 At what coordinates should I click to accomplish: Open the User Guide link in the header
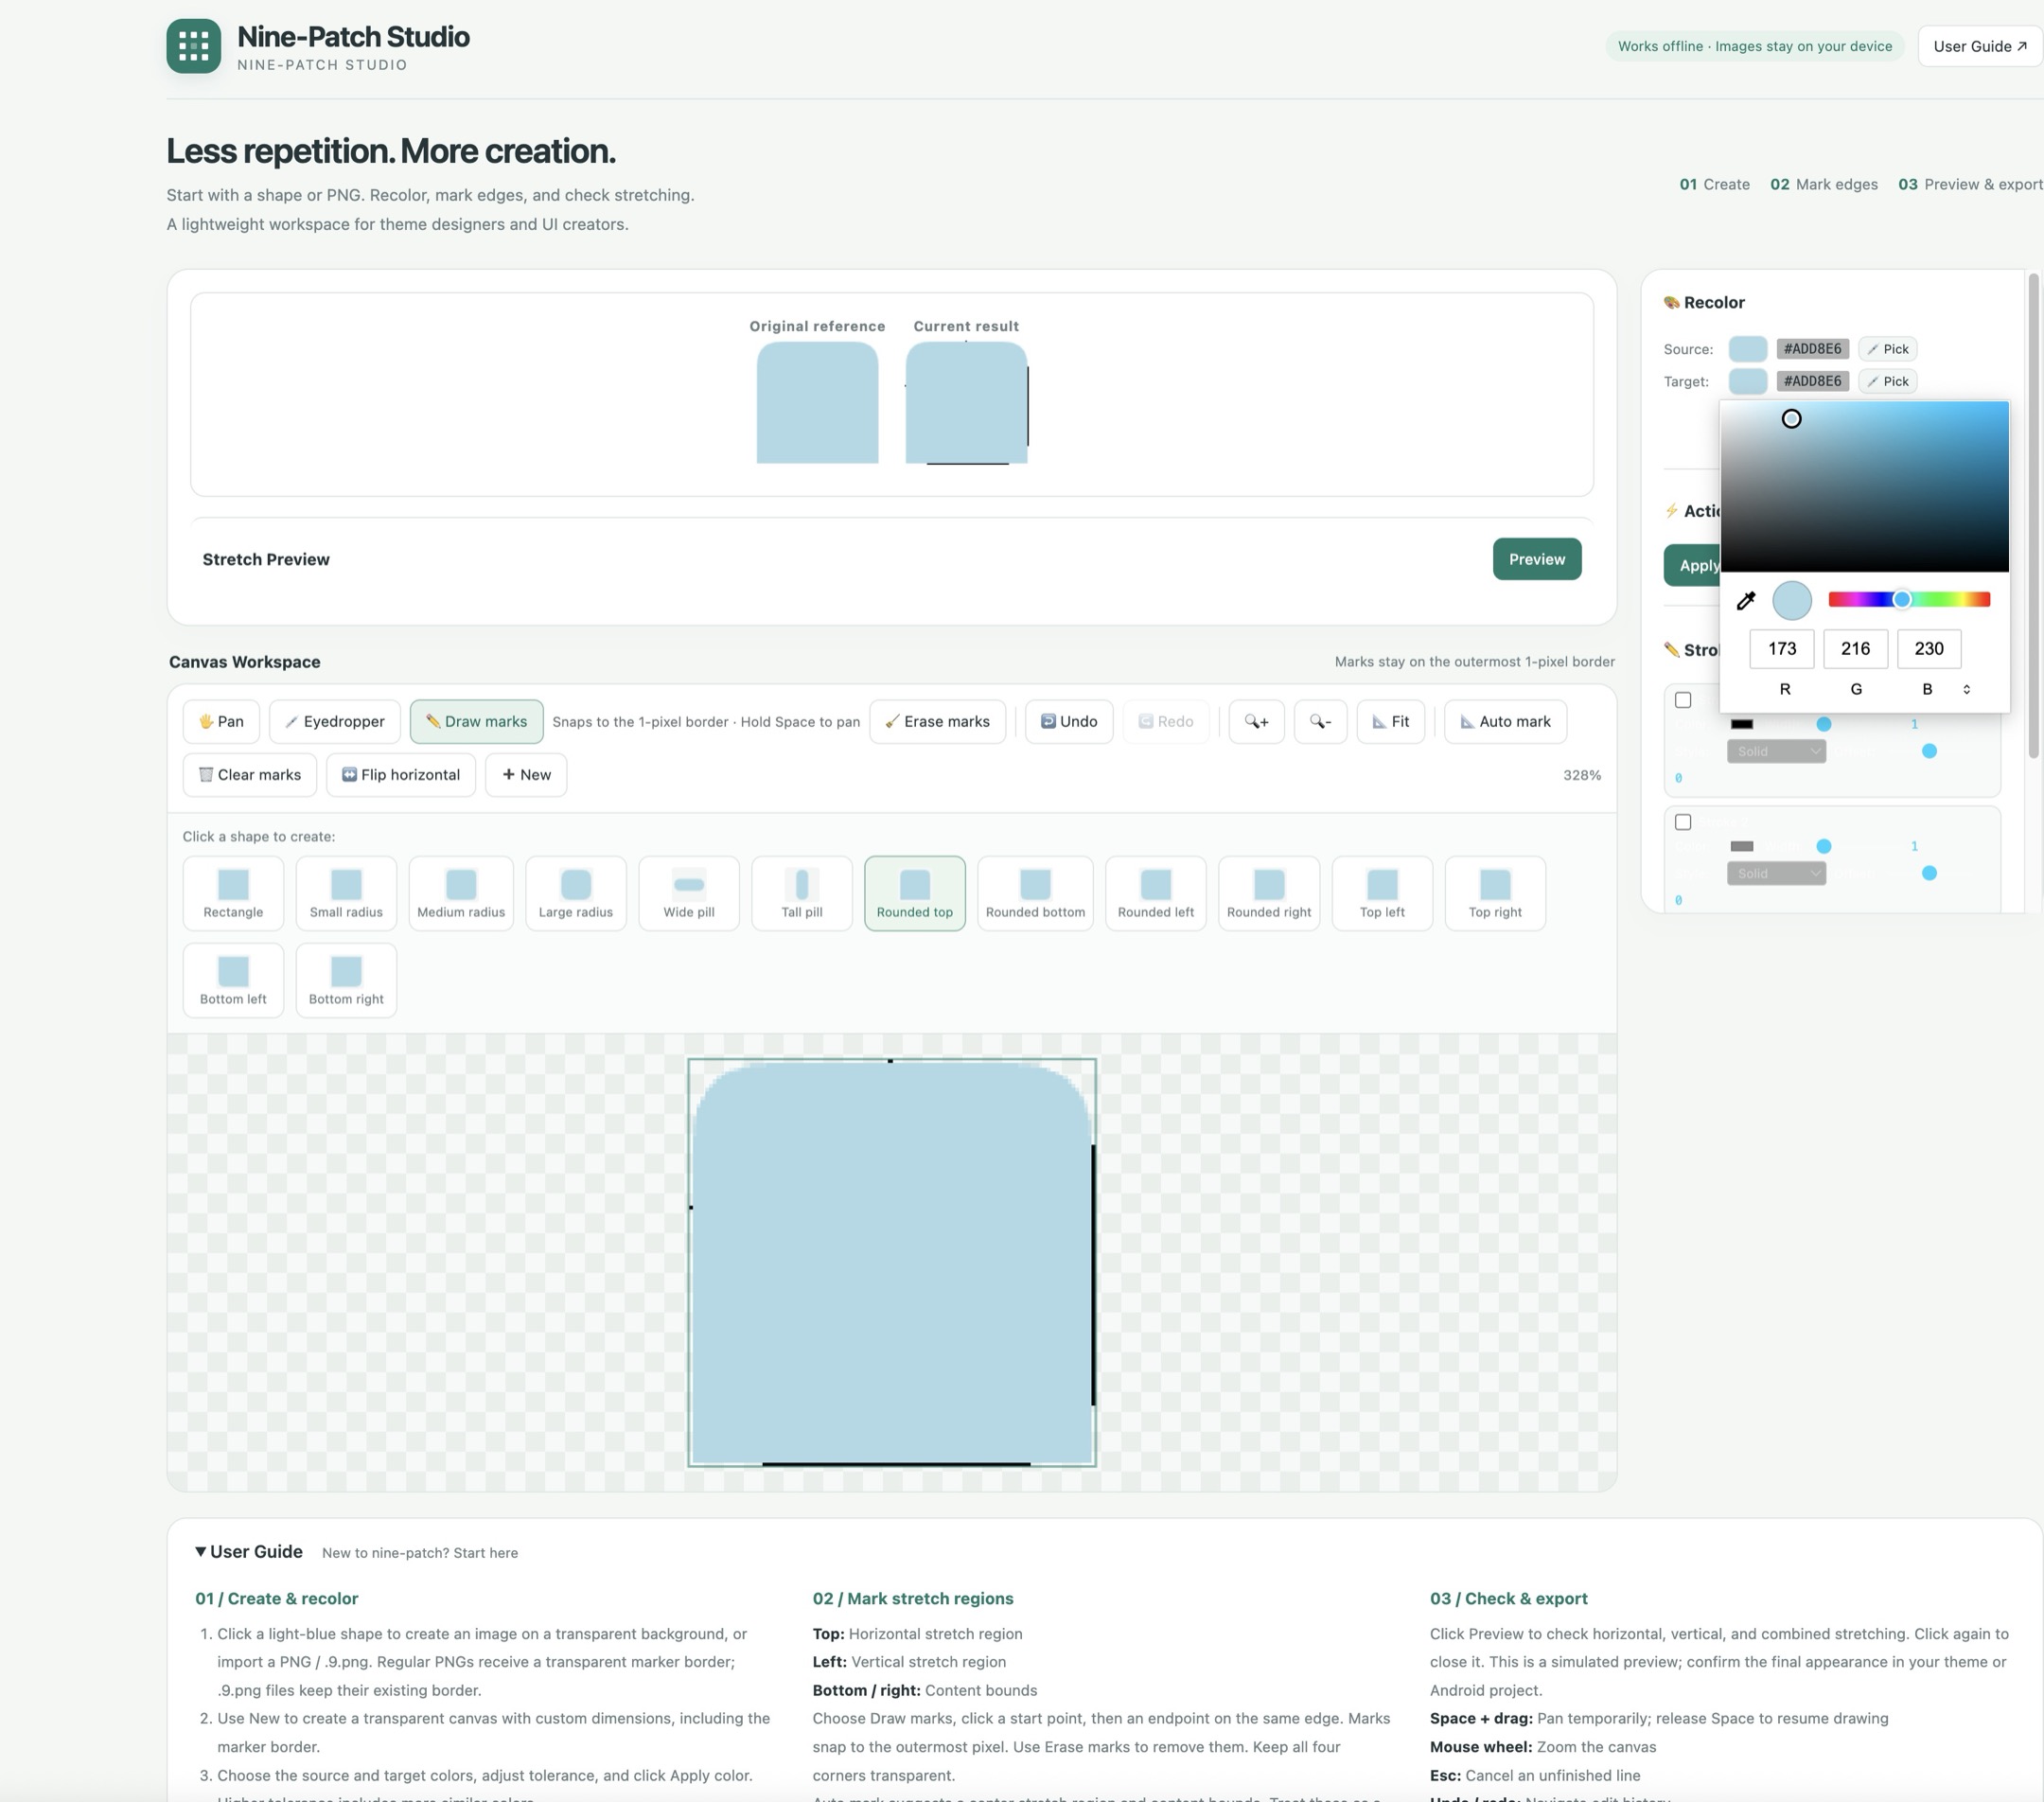[1980, 46]
